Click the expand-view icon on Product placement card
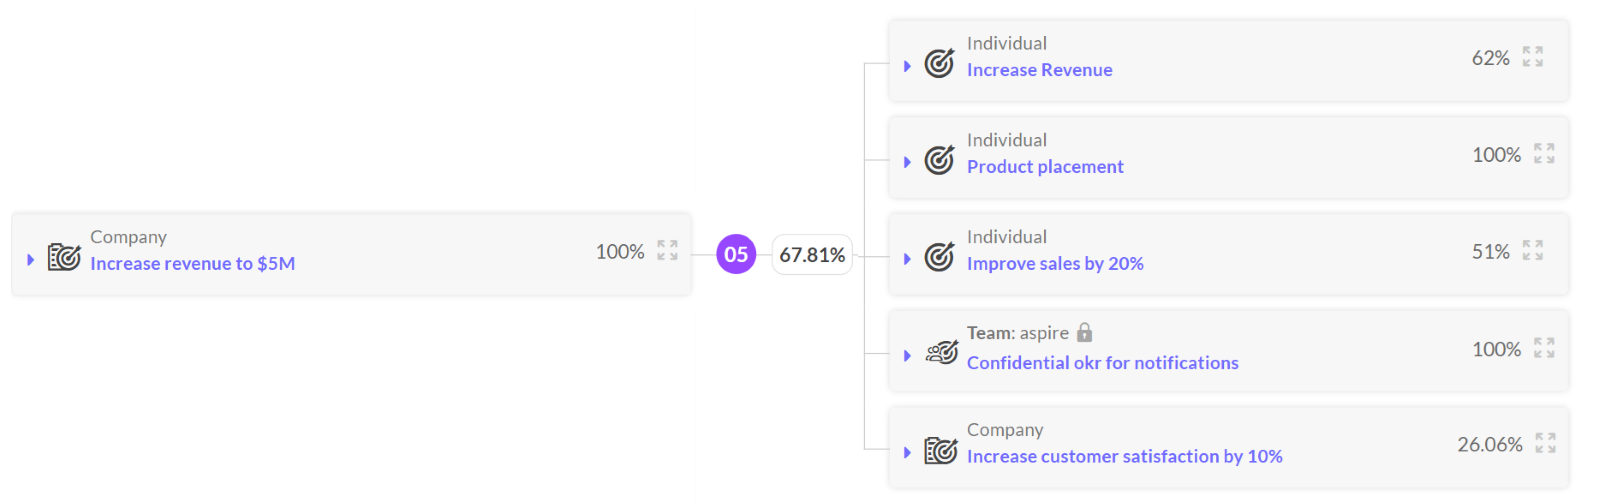 [1544, 154]
